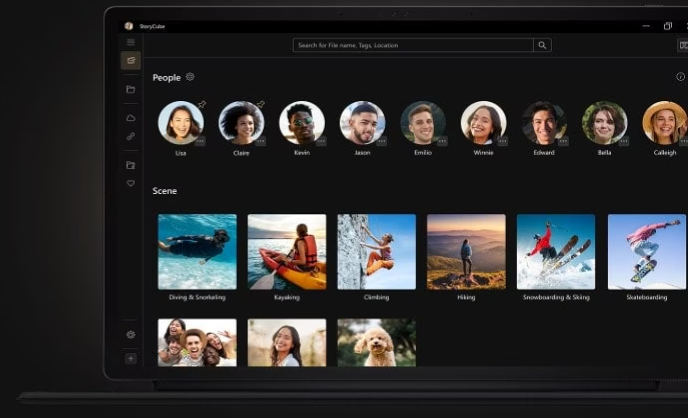Open favorites with the heart icon
This screenshot has height=418, width=688.
(130, 183)
